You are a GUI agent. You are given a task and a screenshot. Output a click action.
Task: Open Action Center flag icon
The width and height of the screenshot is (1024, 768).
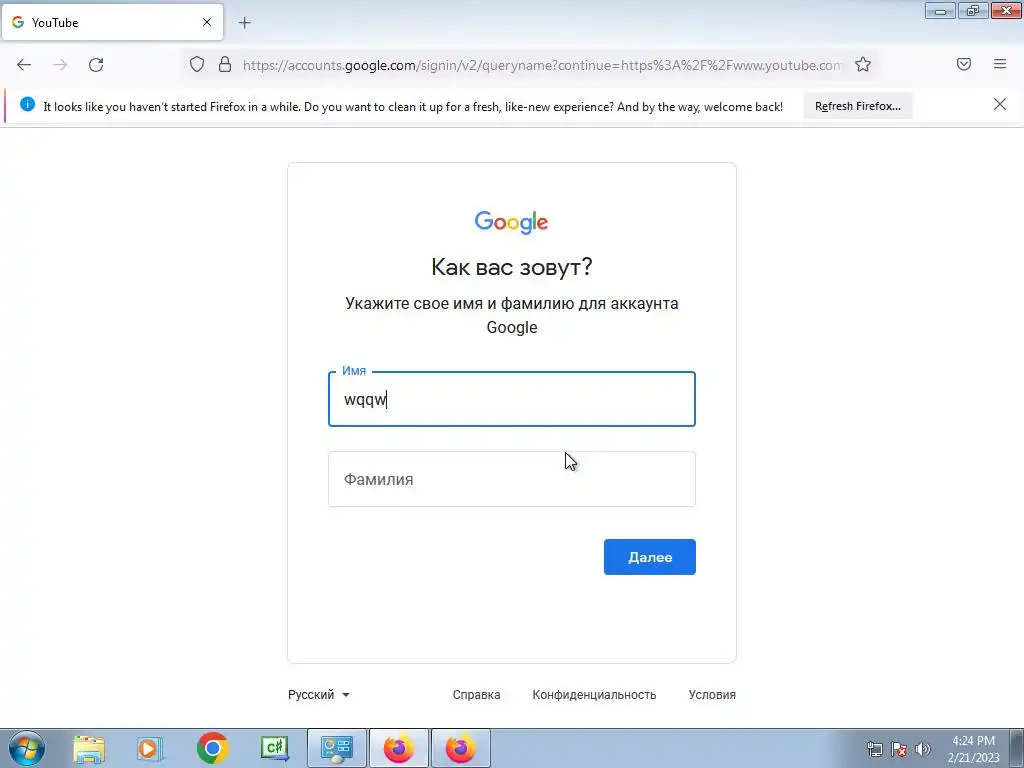[899, 749]
